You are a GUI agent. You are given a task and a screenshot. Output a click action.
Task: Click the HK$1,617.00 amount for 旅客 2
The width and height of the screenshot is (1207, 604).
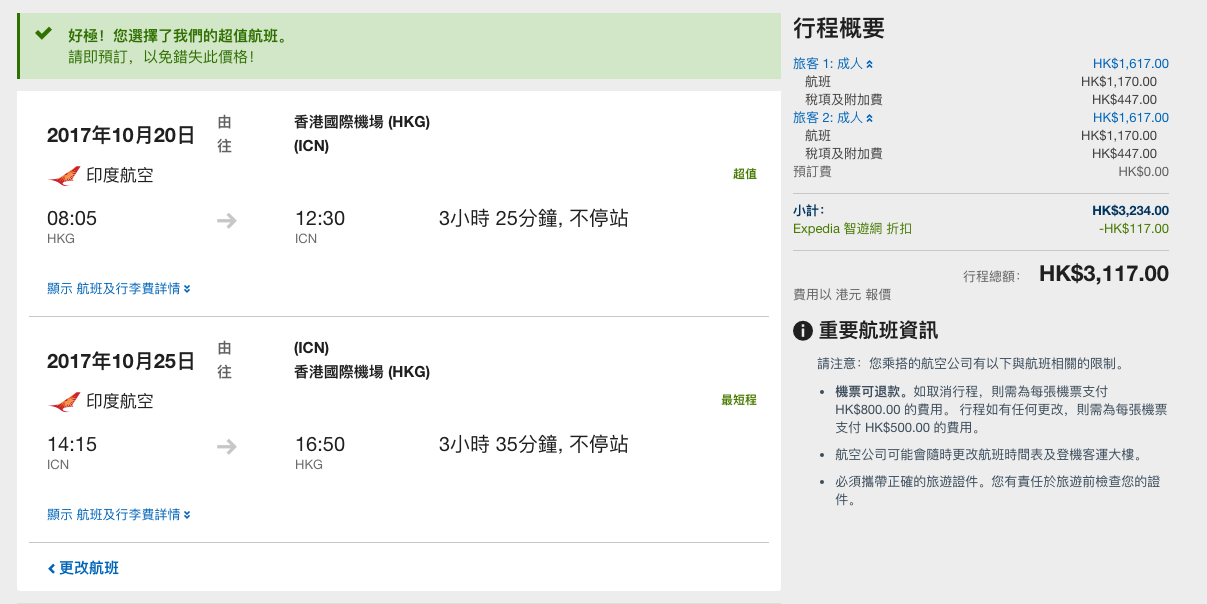point(1131,118)
